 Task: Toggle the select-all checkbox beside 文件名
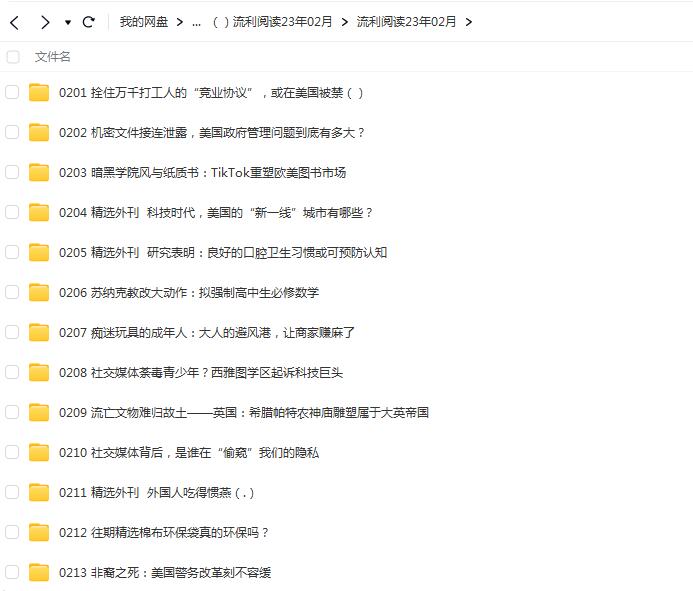tap(13, 57)
